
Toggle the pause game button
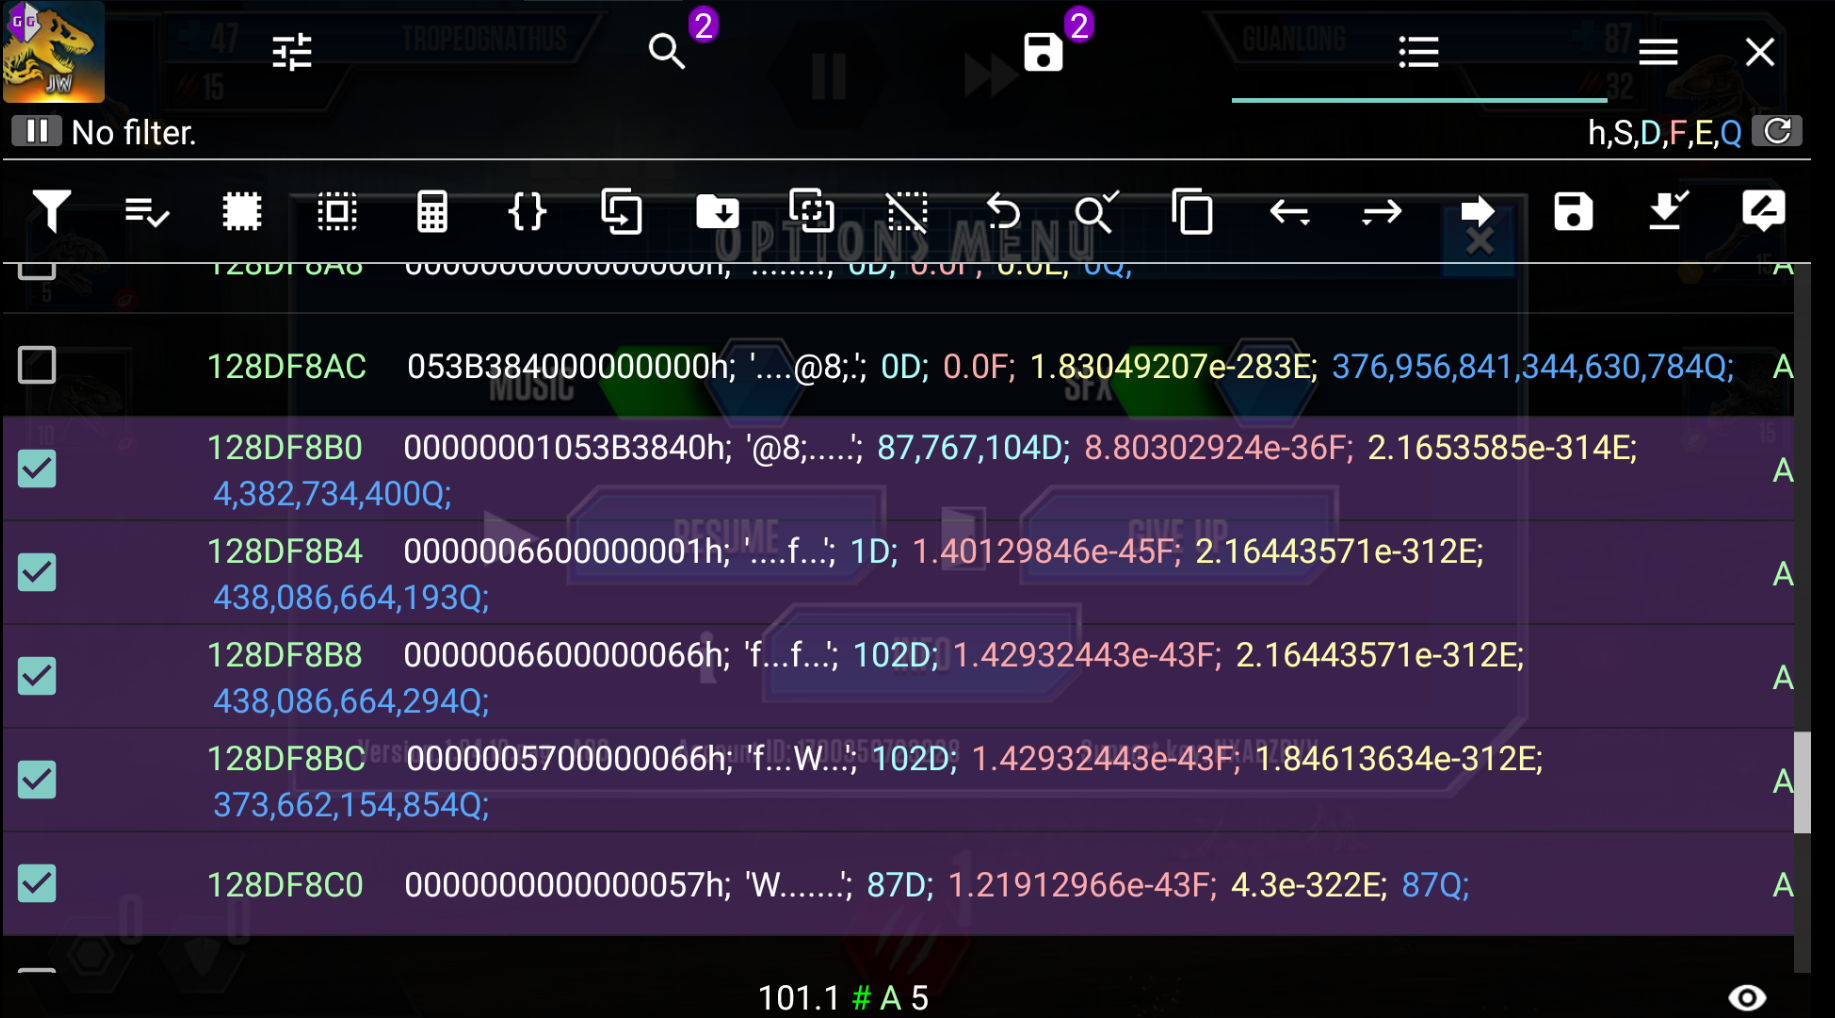(37, 131)
